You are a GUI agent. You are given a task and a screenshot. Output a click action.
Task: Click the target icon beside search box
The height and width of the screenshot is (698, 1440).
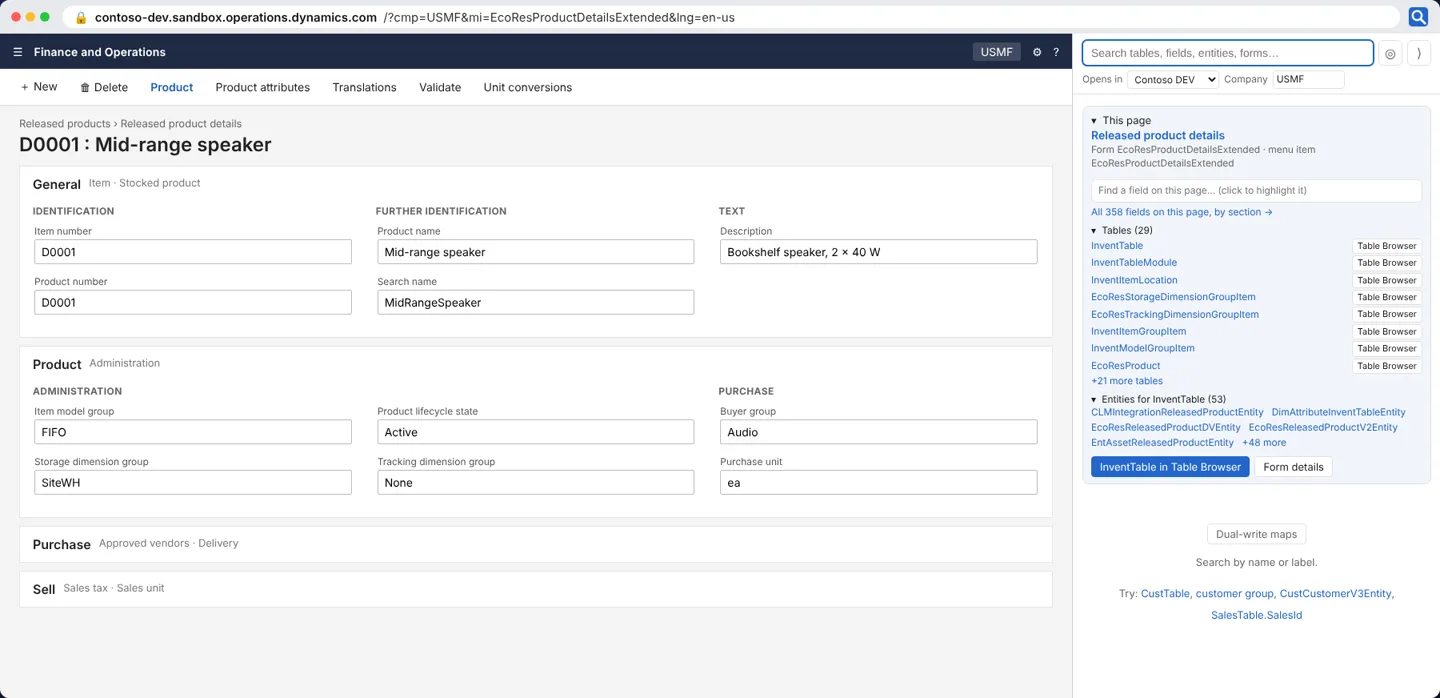point(1390,54)
